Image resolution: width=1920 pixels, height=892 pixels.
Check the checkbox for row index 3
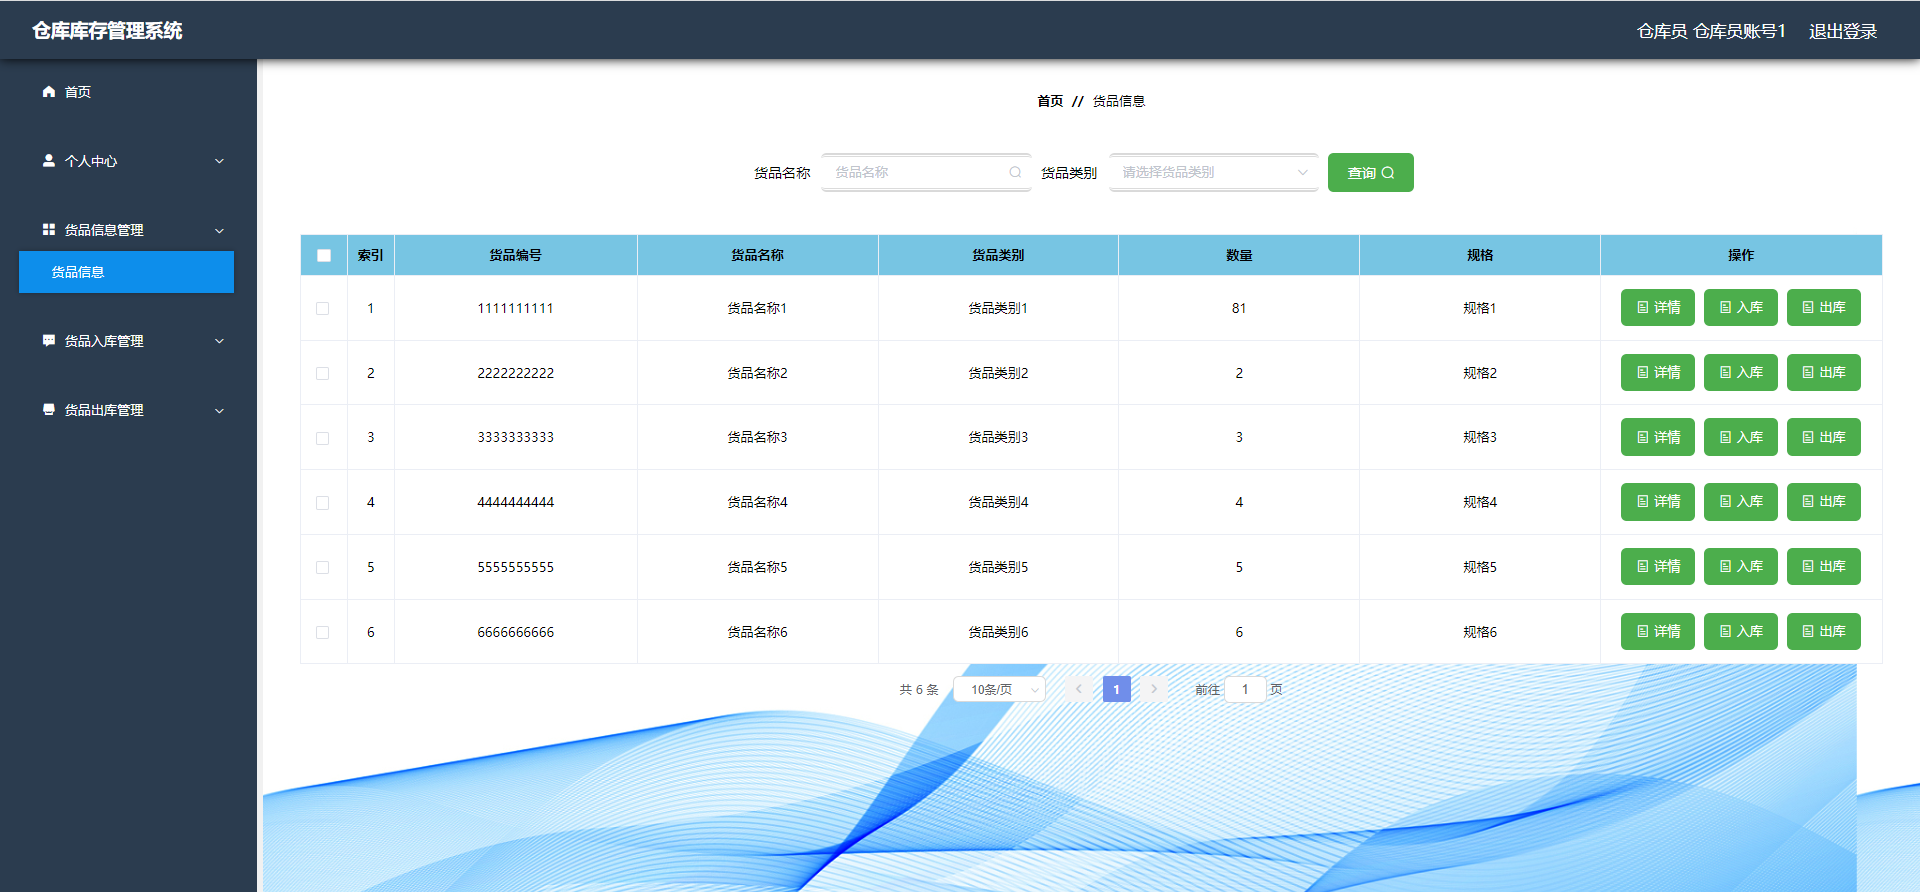pos(322,438)
